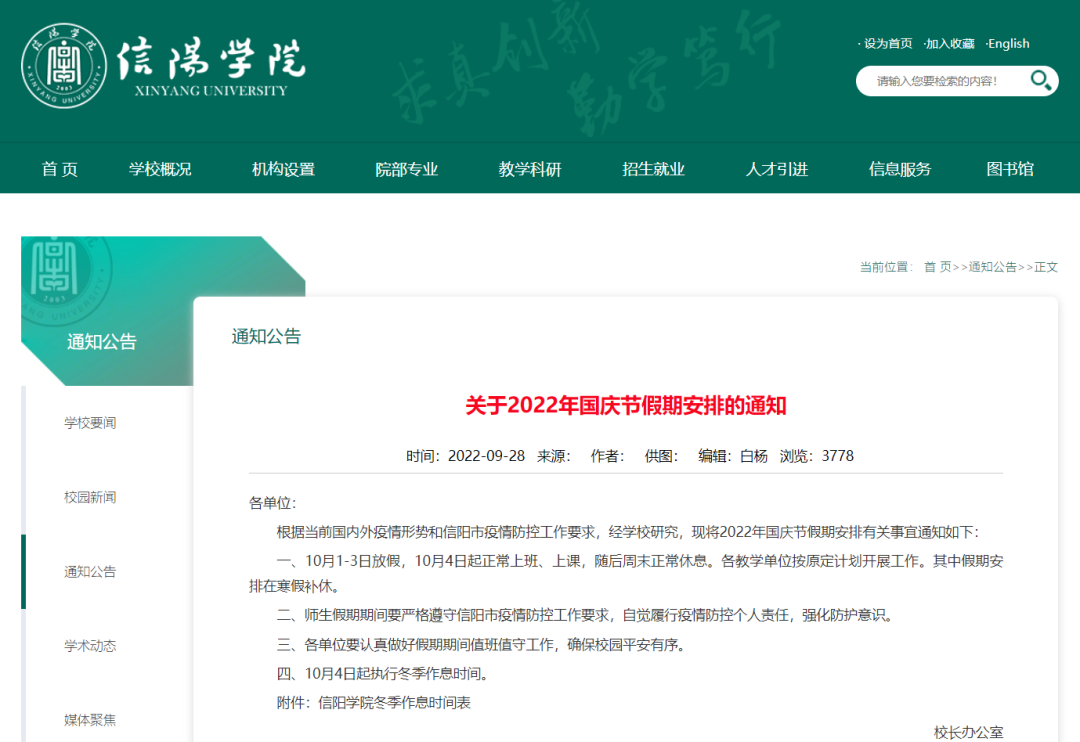Viewport: 1080px width, 742px height.
Task: Select 学校要闻 in the sidebar
Action: 90,423
